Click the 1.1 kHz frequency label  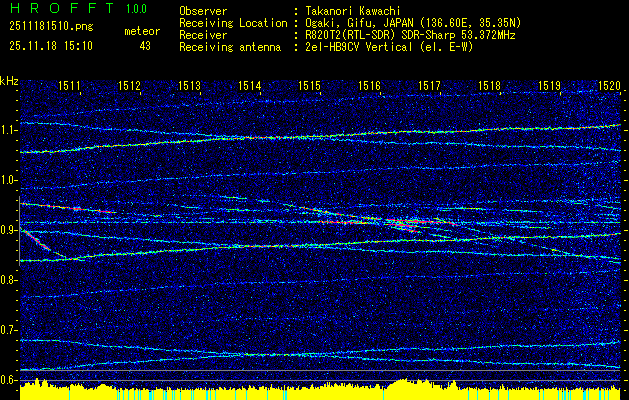click(9, 130)
